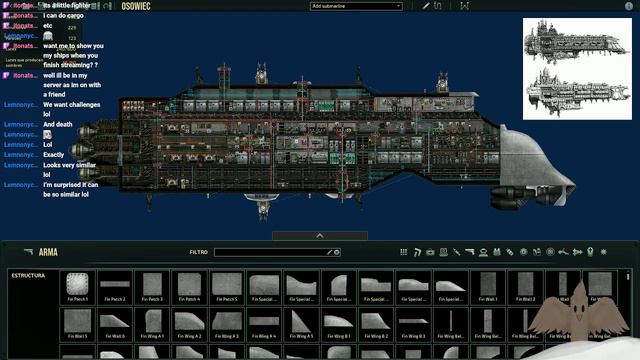Click the round icon at top-right corner
Viewport: 640px width, 360px height.
click(x=629, y=6)
